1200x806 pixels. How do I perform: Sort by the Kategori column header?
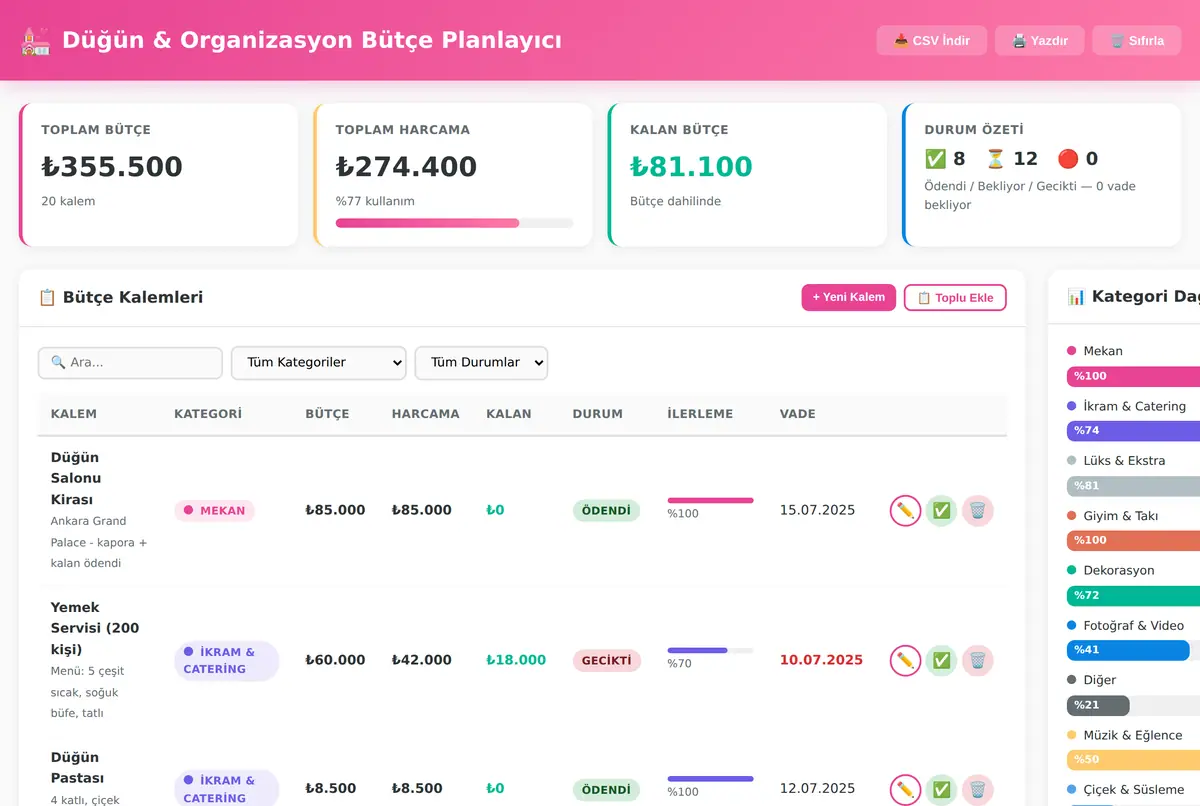[208, 414]
